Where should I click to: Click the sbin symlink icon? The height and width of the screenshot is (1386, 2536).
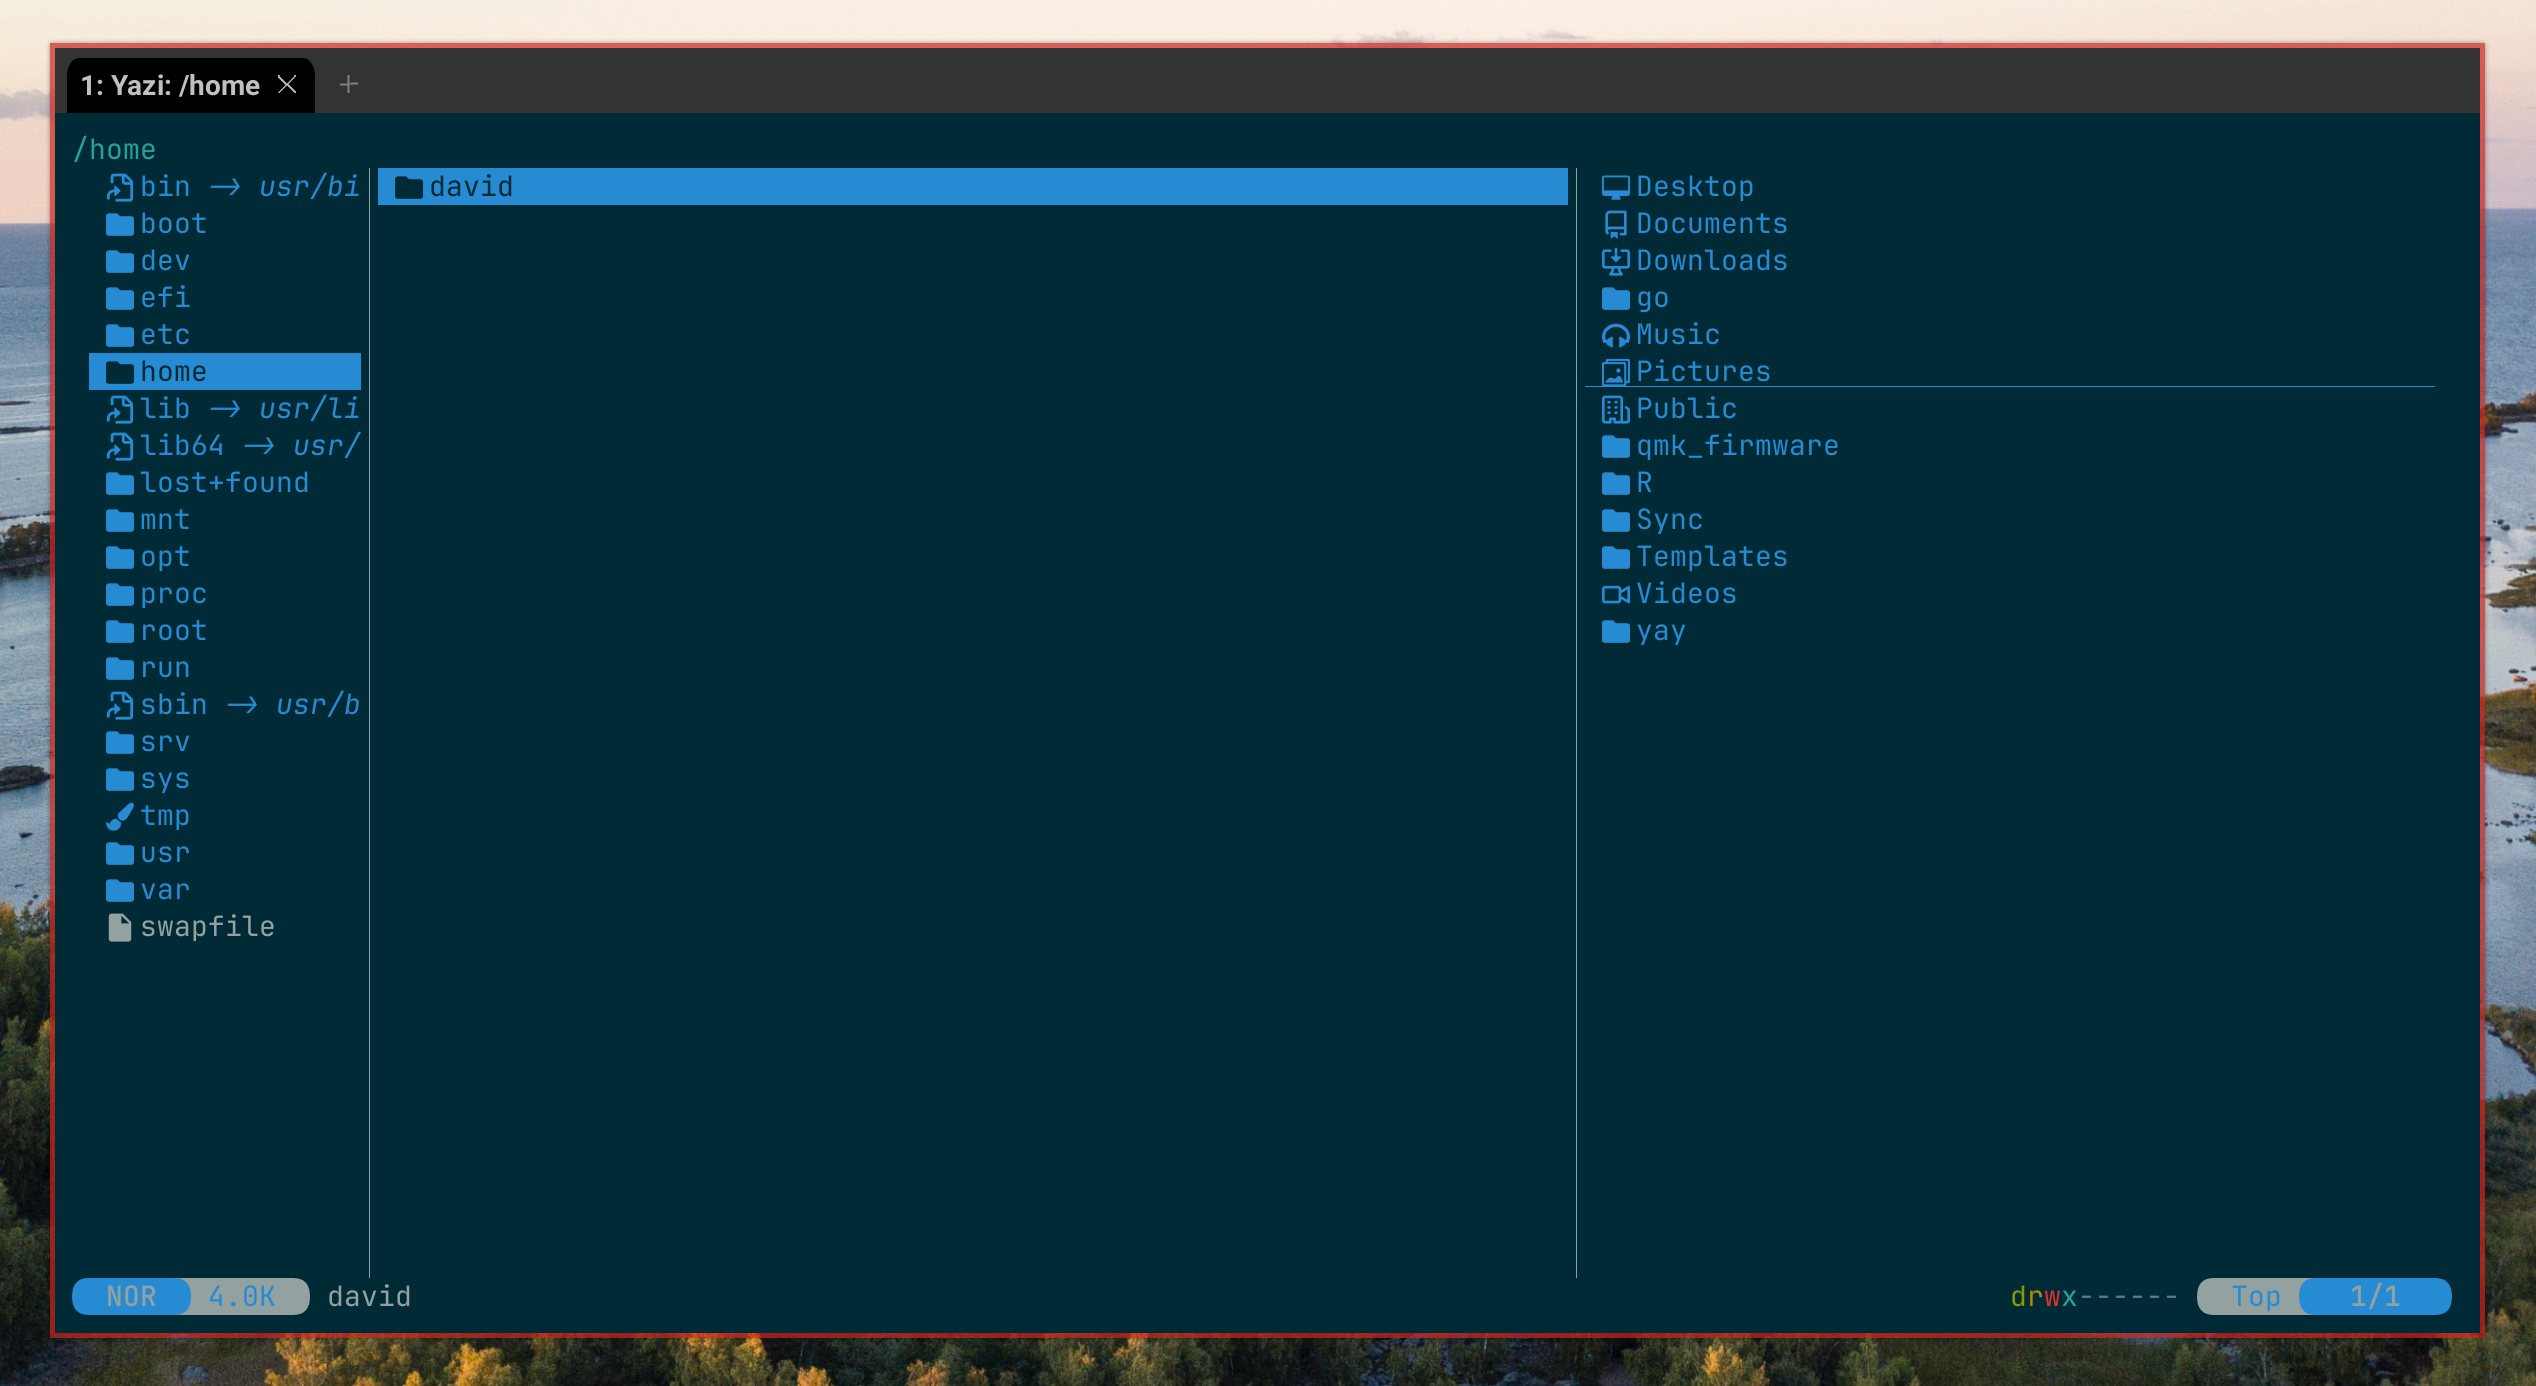click(x=120, y=705)
